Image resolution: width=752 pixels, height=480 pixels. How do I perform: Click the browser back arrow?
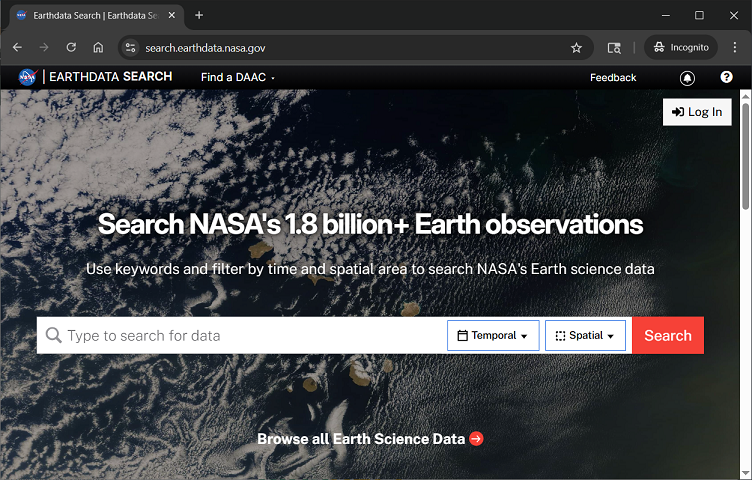(17, 47)
